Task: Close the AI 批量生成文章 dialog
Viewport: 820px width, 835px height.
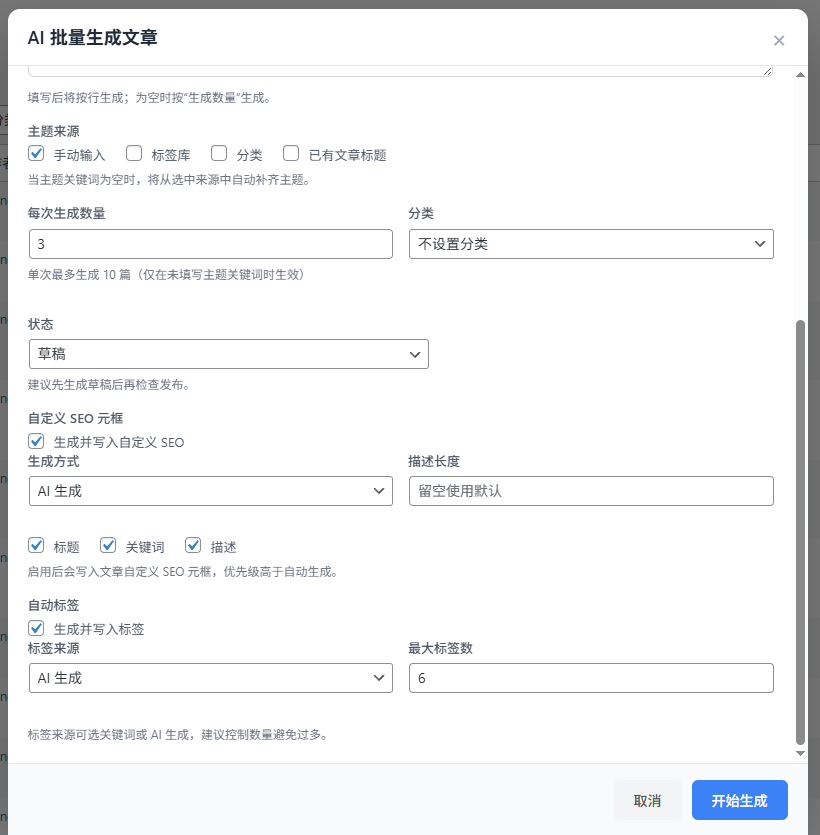Action: (779, 41)
